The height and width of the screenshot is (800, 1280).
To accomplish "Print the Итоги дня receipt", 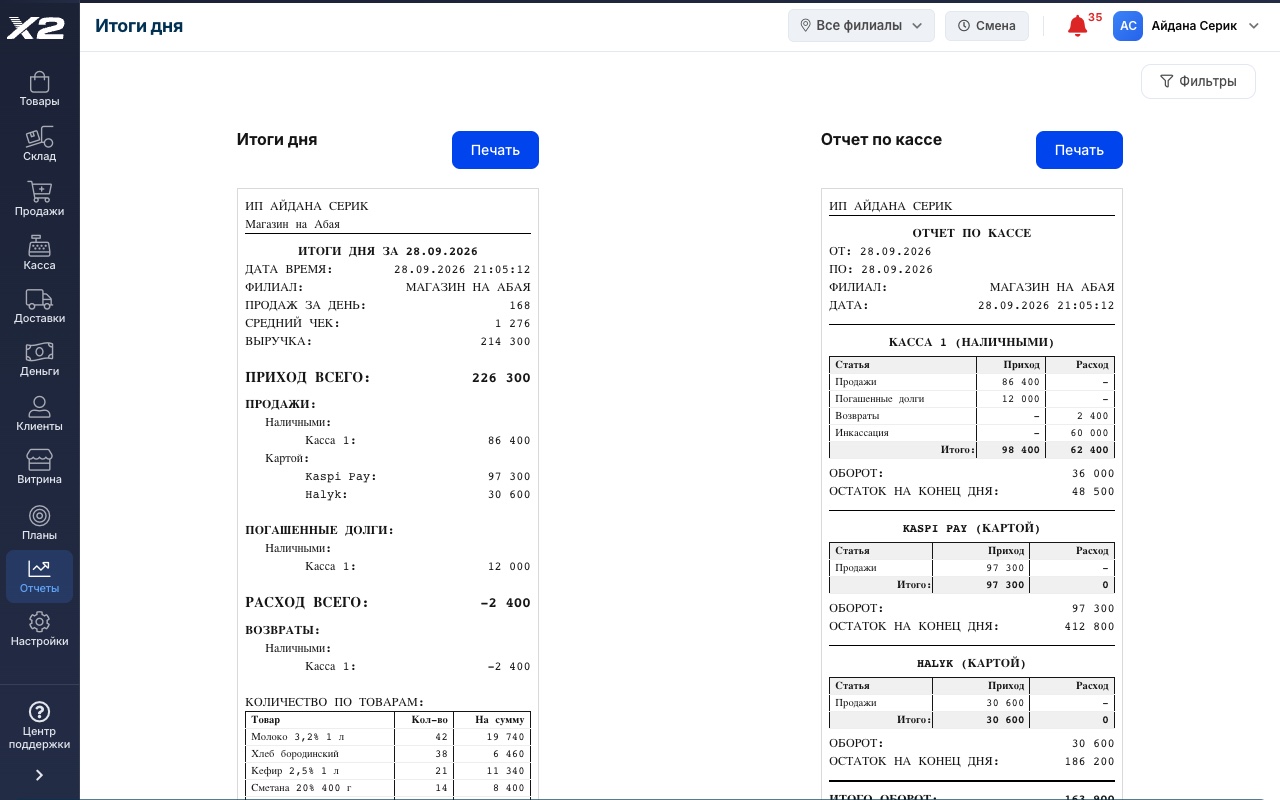I will (495, 150).
